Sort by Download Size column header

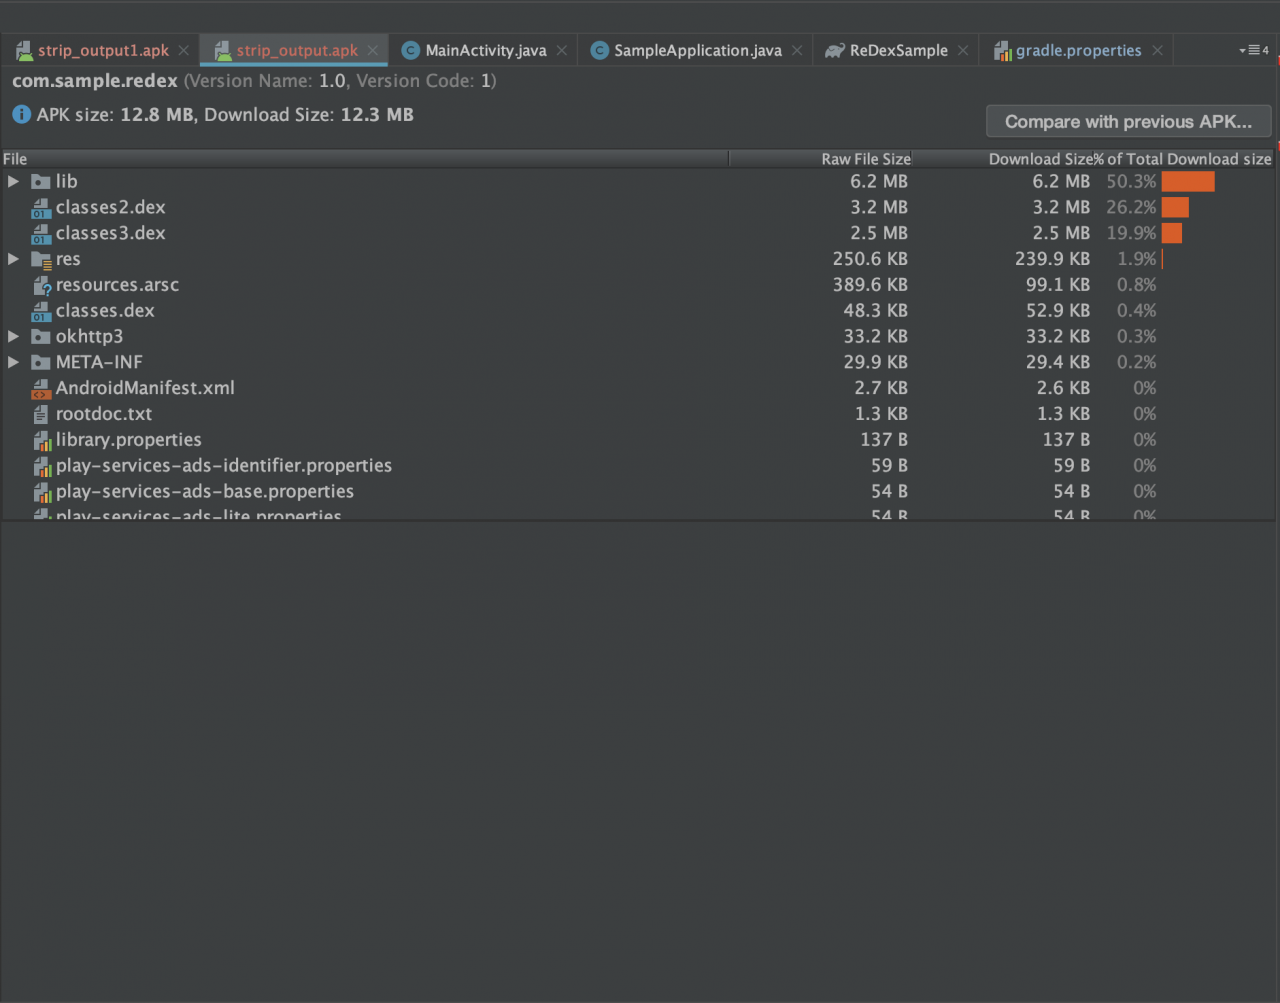pos(1003,159)
